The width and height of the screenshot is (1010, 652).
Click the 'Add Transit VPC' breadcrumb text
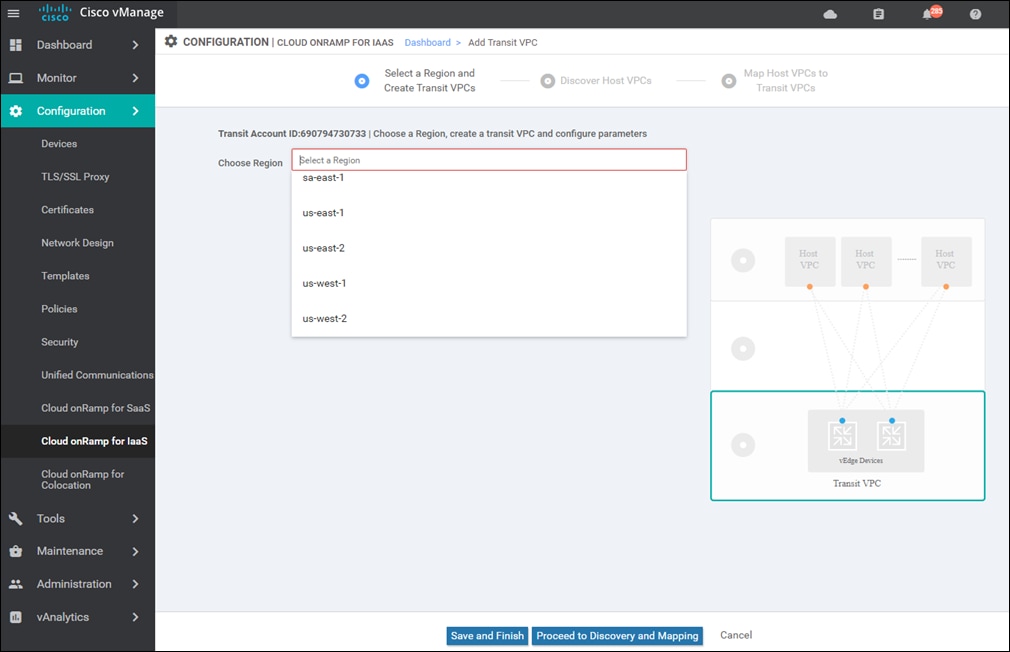point(502,43)
